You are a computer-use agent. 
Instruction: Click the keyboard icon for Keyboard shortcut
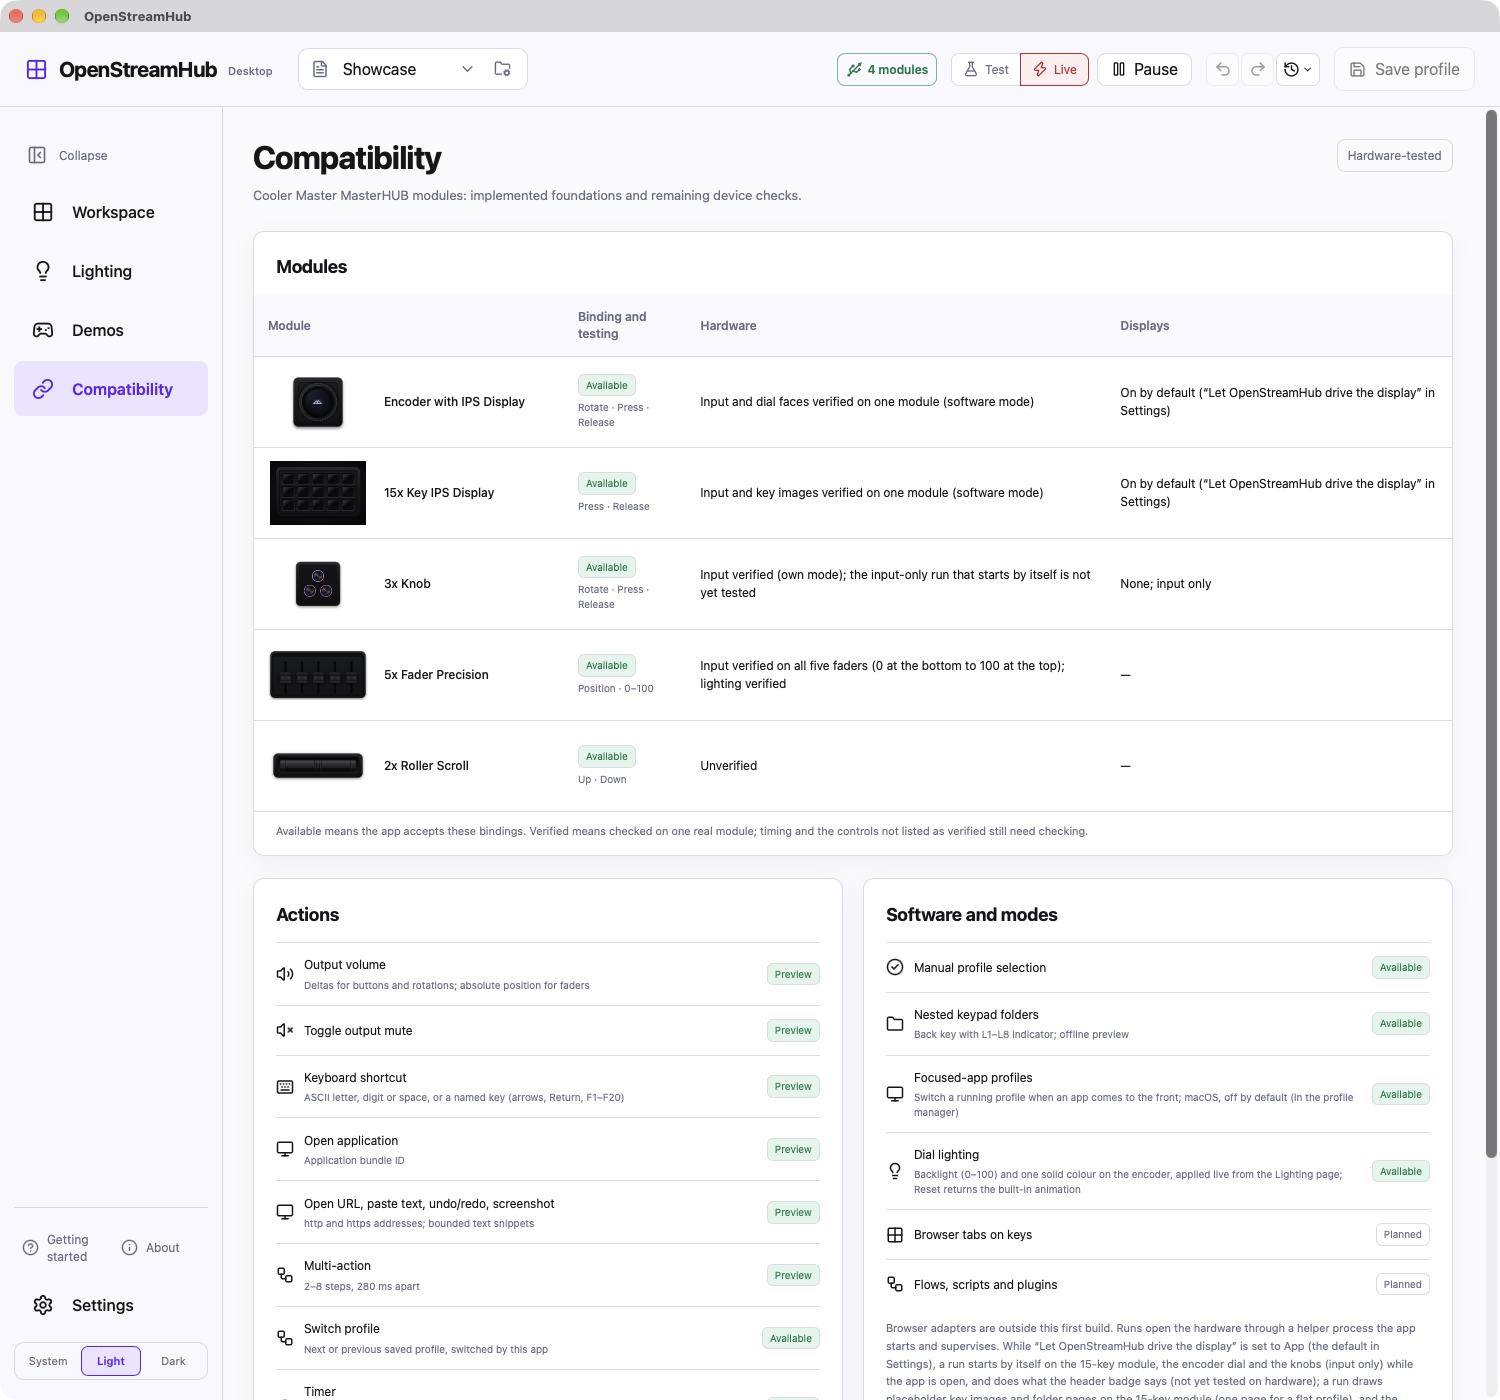(285, 1086)
